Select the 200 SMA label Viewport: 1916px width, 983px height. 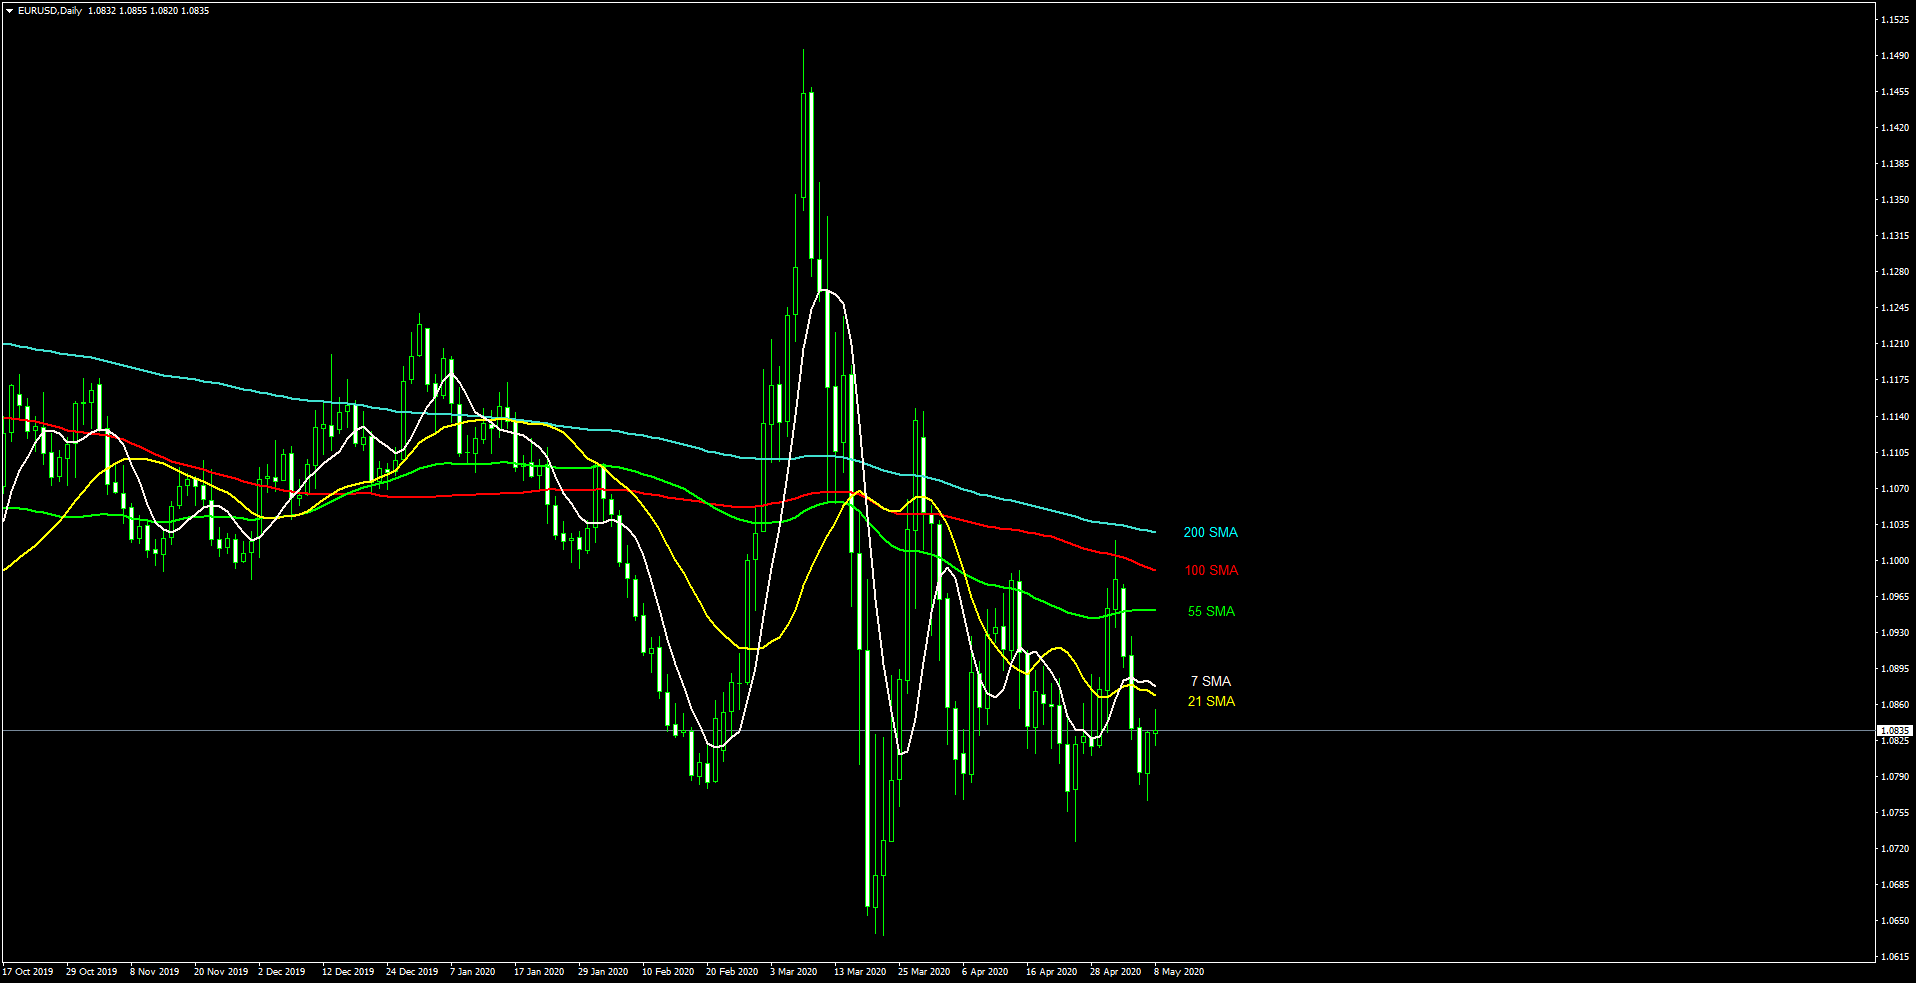[1210, 533]
